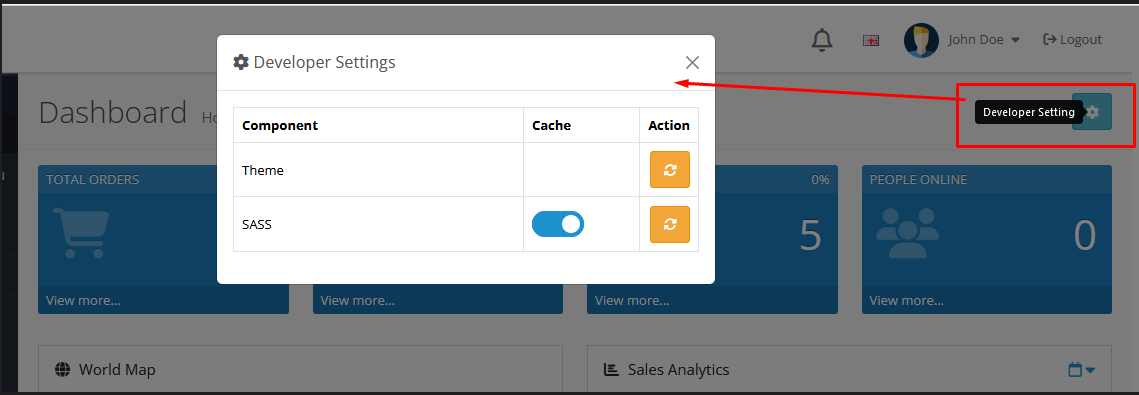Click the World Map globe icon
Viewport: 1139px width, 395px height.
62,370
